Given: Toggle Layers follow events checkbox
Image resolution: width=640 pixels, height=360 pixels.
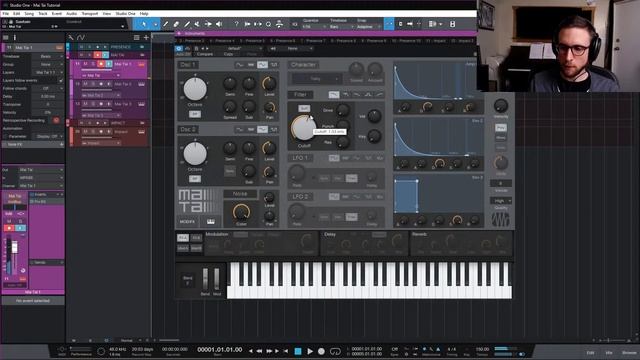Looking at the screenshot, I should (61, 80).
